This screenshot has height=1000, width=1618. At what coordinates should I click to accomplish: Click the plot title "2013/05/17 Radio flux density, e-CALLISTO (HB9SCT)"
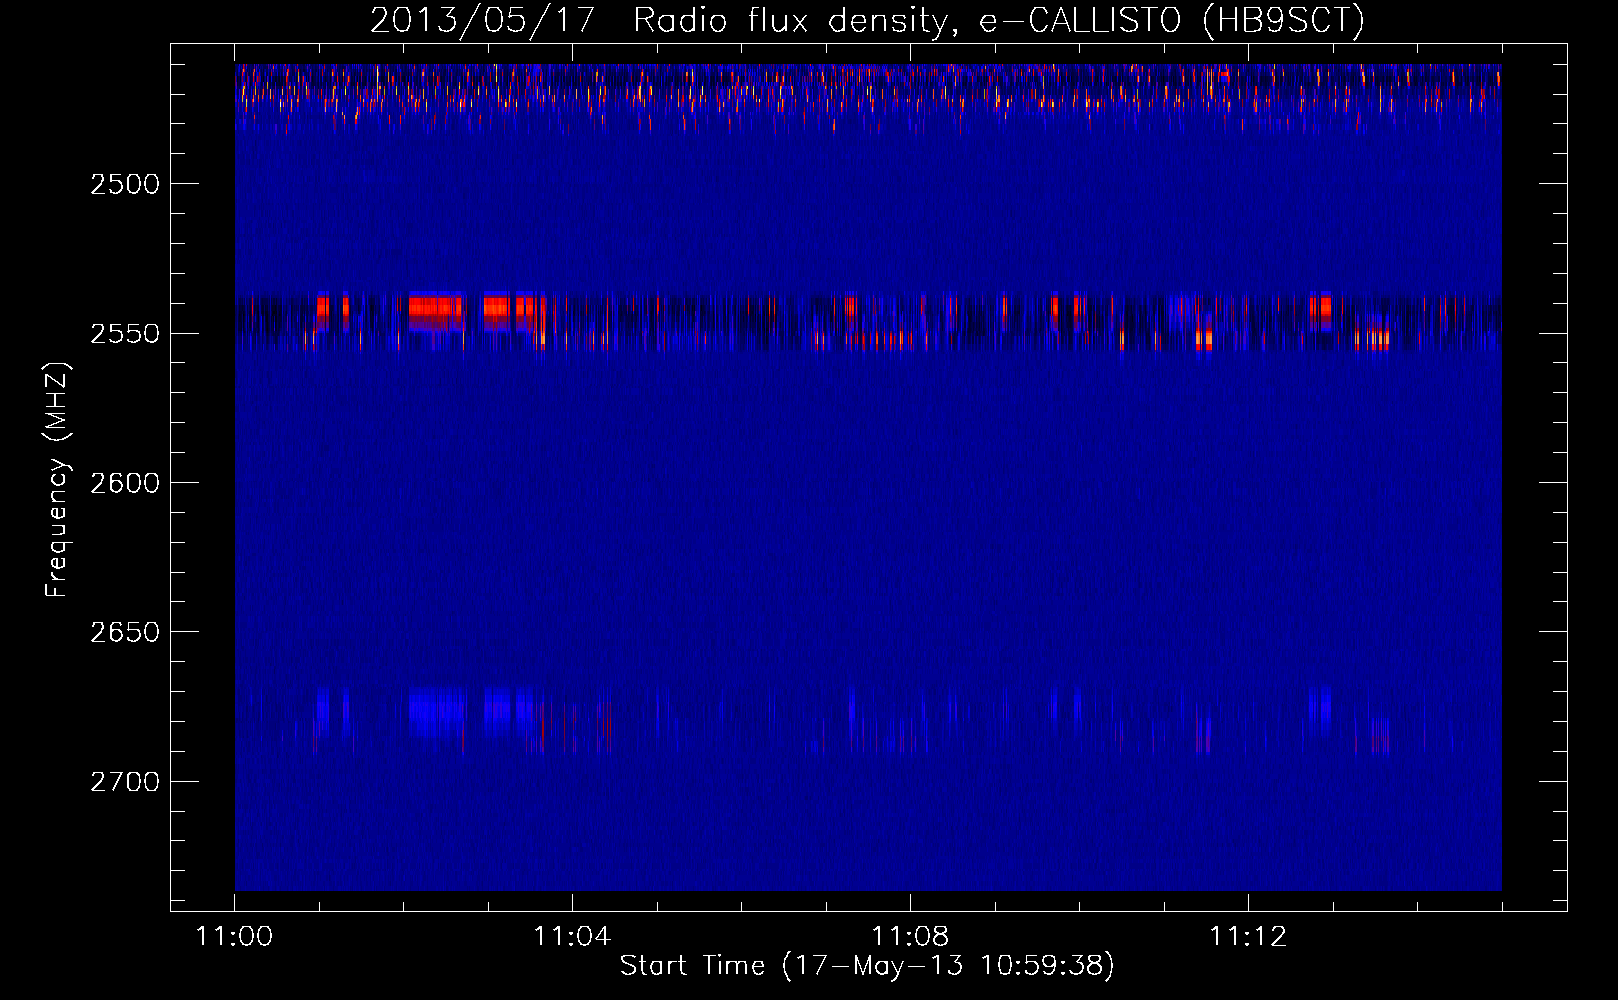(x=867, y=21)
